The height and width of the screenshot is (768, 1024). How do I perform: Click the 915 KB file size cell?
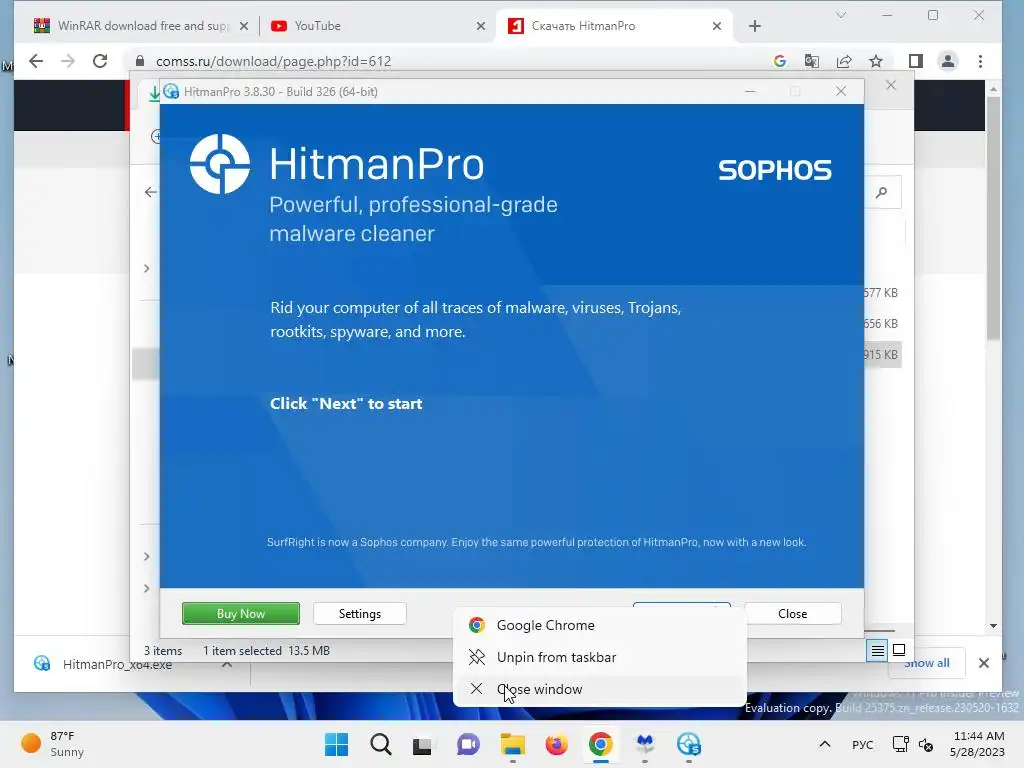(881, 355)
